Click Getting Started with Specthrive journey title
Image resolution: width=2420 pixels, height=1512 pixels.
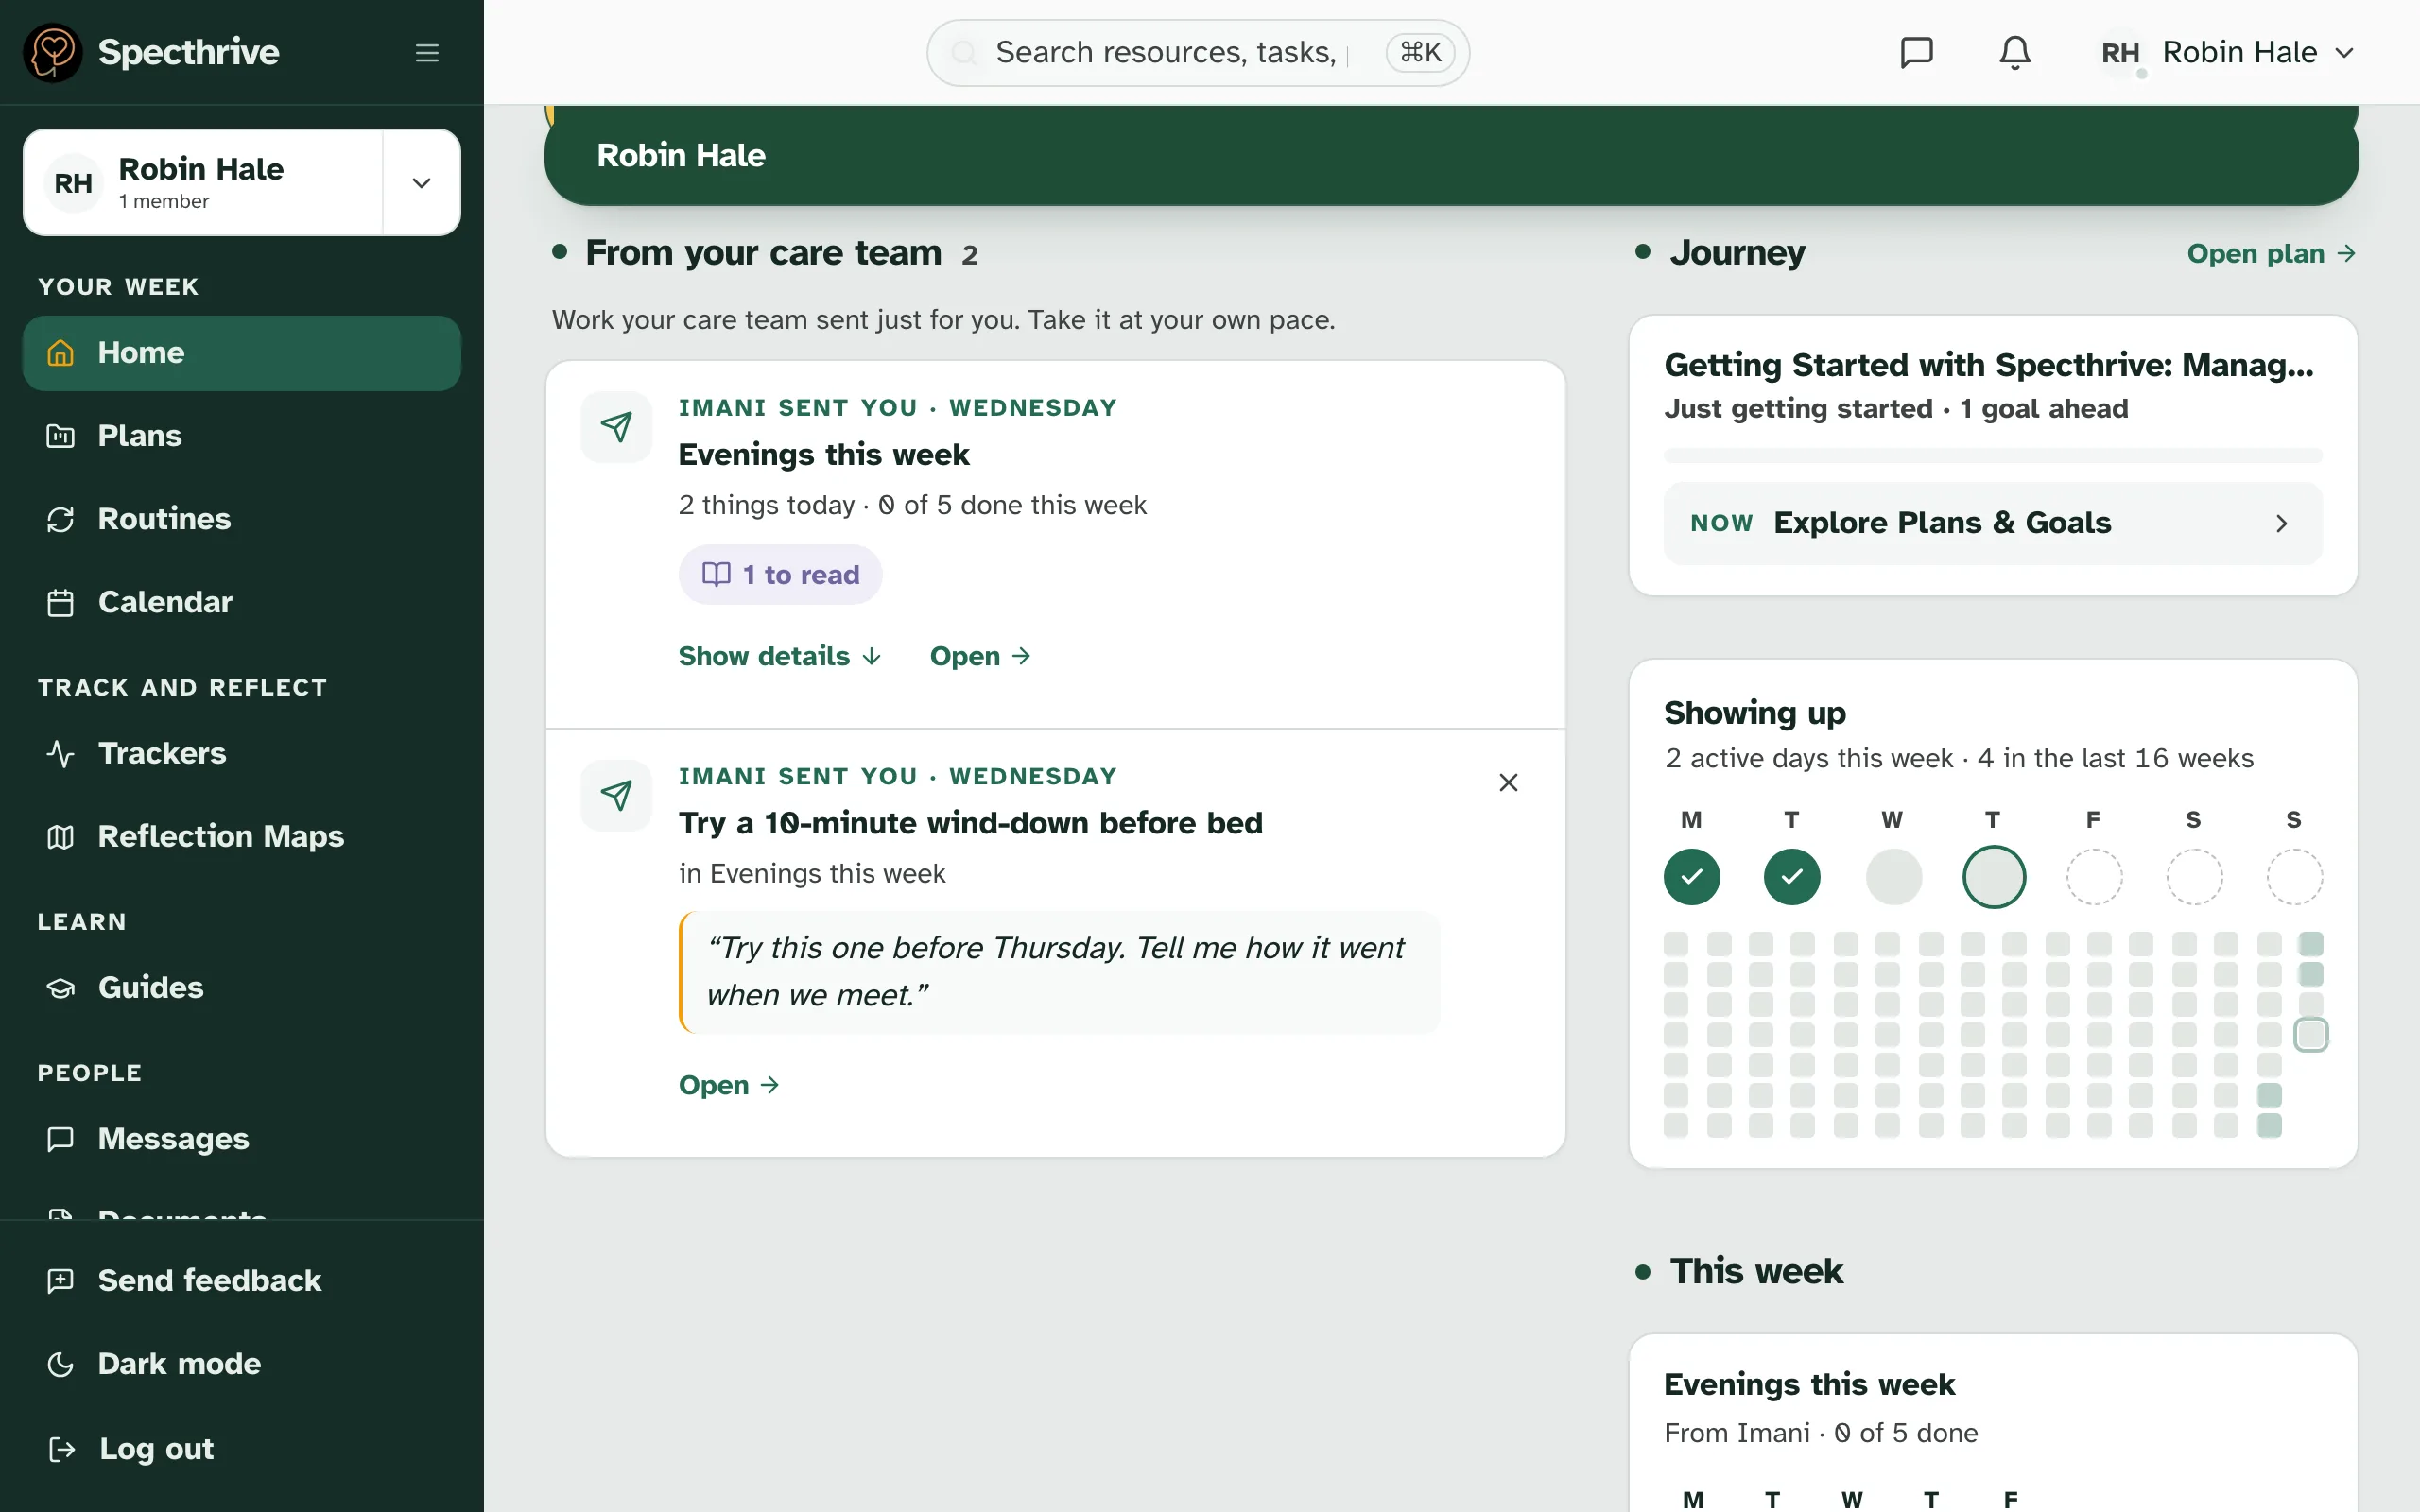click(1988, 365)
